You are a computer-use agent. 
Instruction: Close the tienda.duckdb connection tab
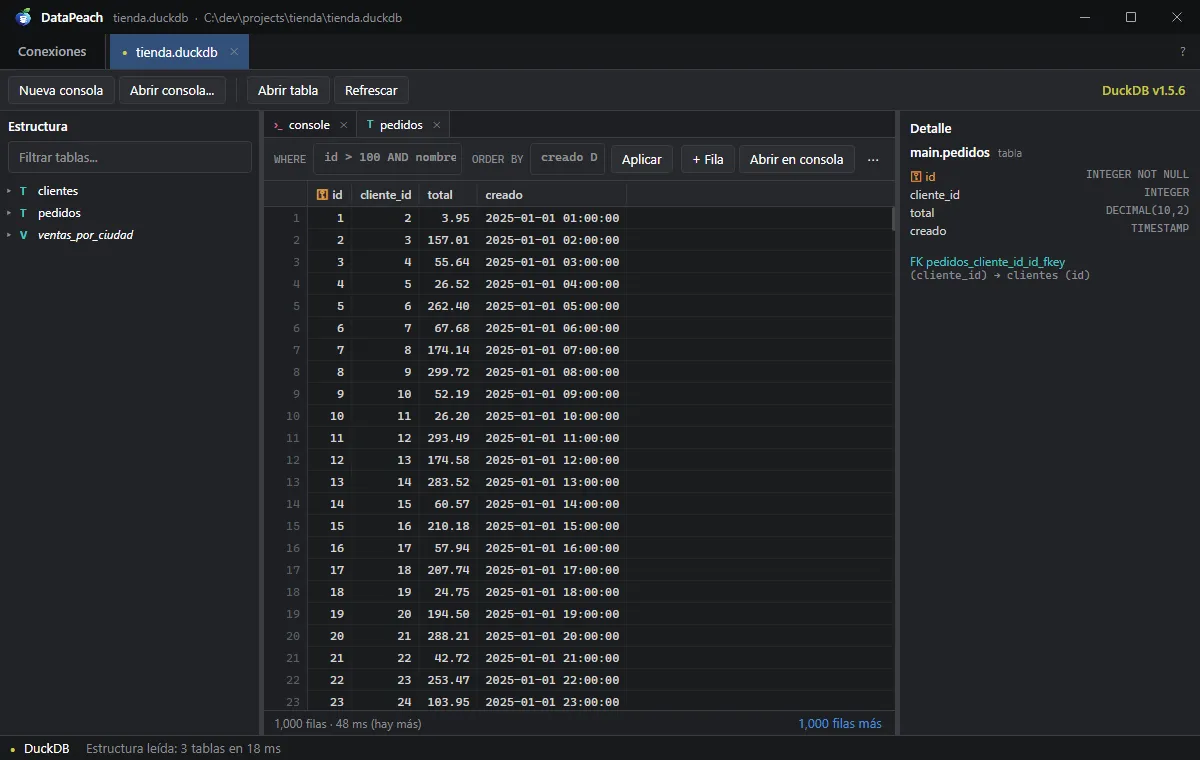[234, 52]
